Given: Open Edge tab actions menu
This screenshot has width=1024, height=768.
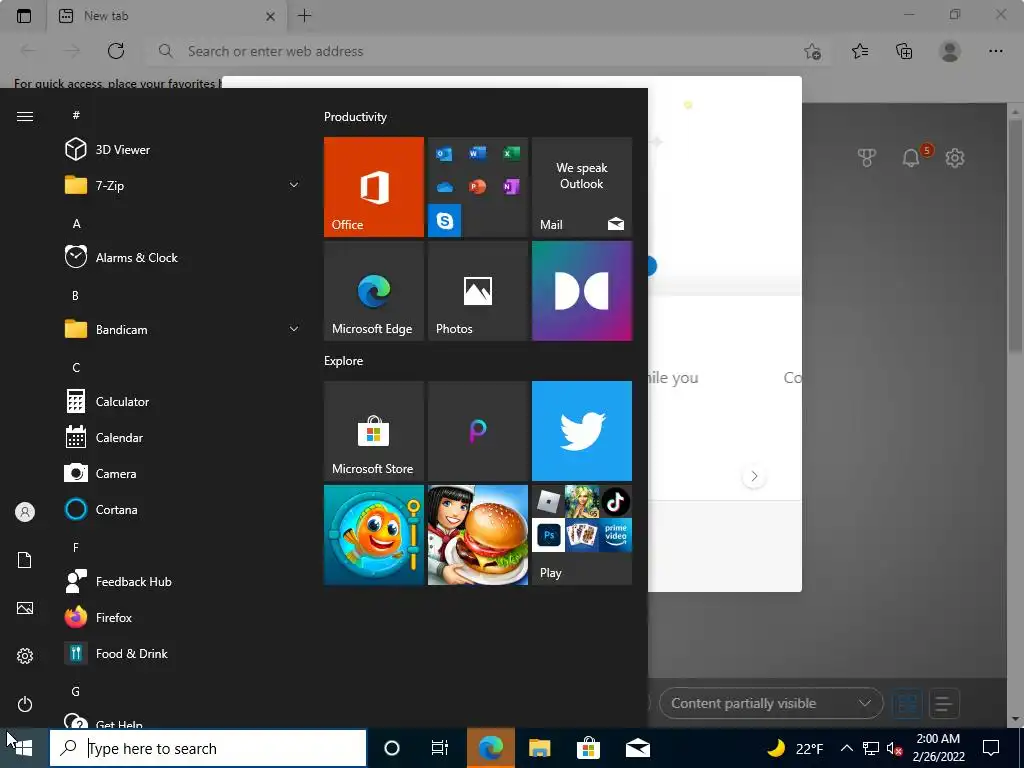Looking at the screenshot, I should [x=24, y=16].
